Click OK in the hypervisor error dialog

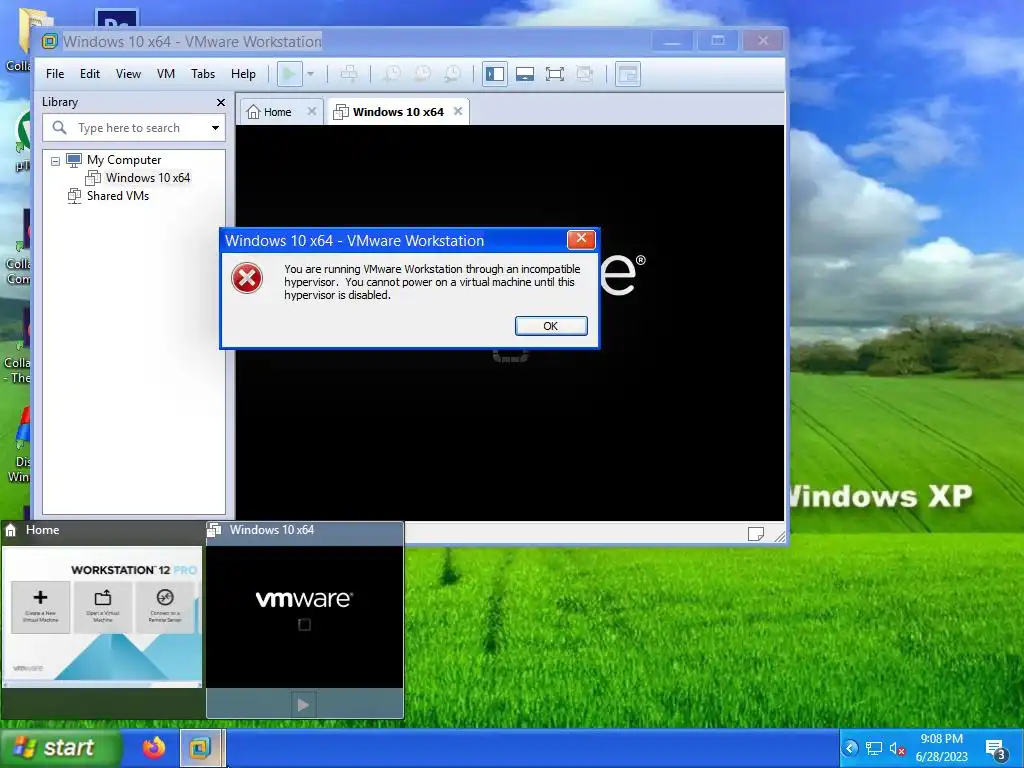pos(551,326)
